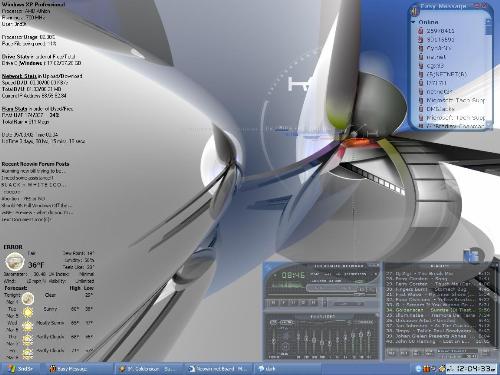The image size is (500, 375).
Task: Click the 60 Hz equalizer band slider
Action: pos(298,341)
